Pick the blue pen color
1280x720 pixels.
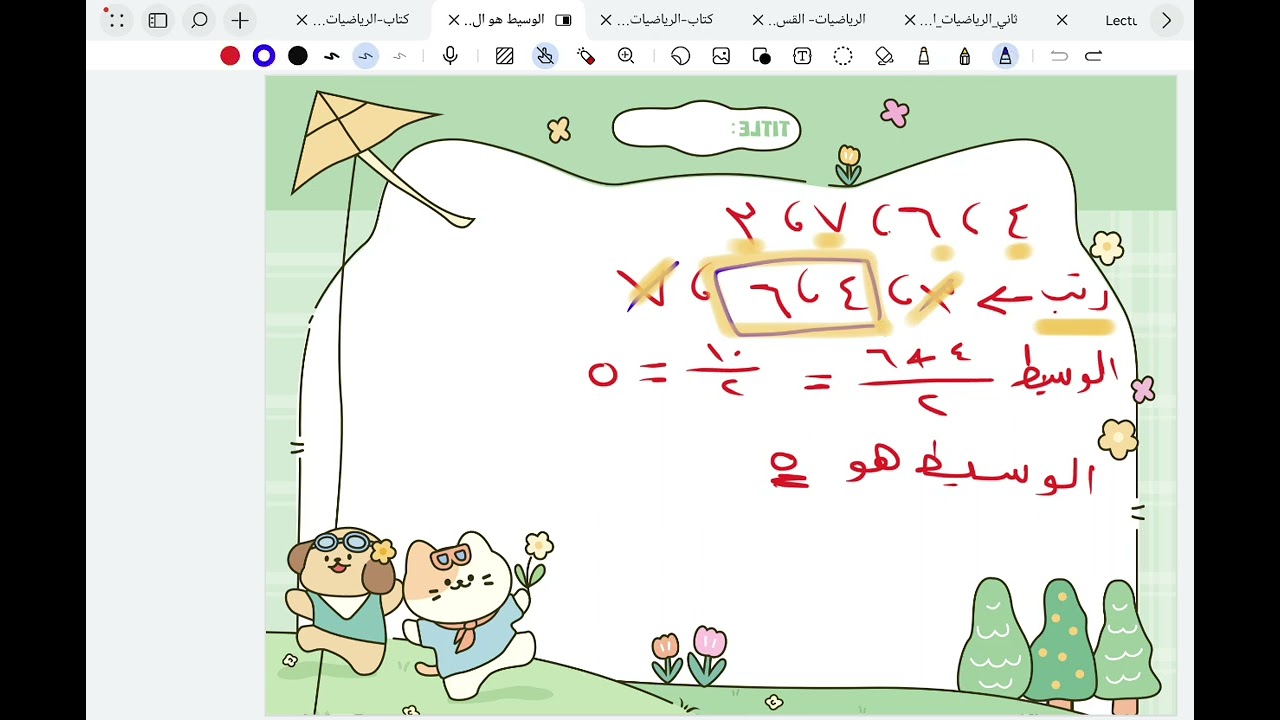[264, 56]
